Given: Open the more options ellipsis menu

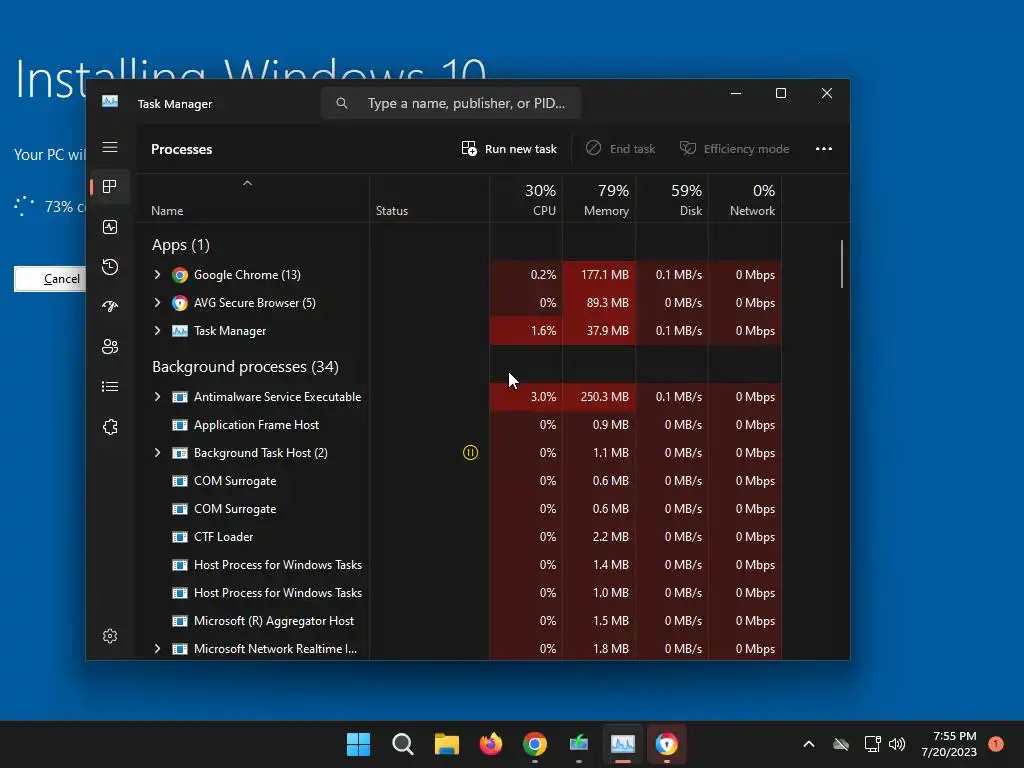Looking at the screenshot, I should coord(824,149).
